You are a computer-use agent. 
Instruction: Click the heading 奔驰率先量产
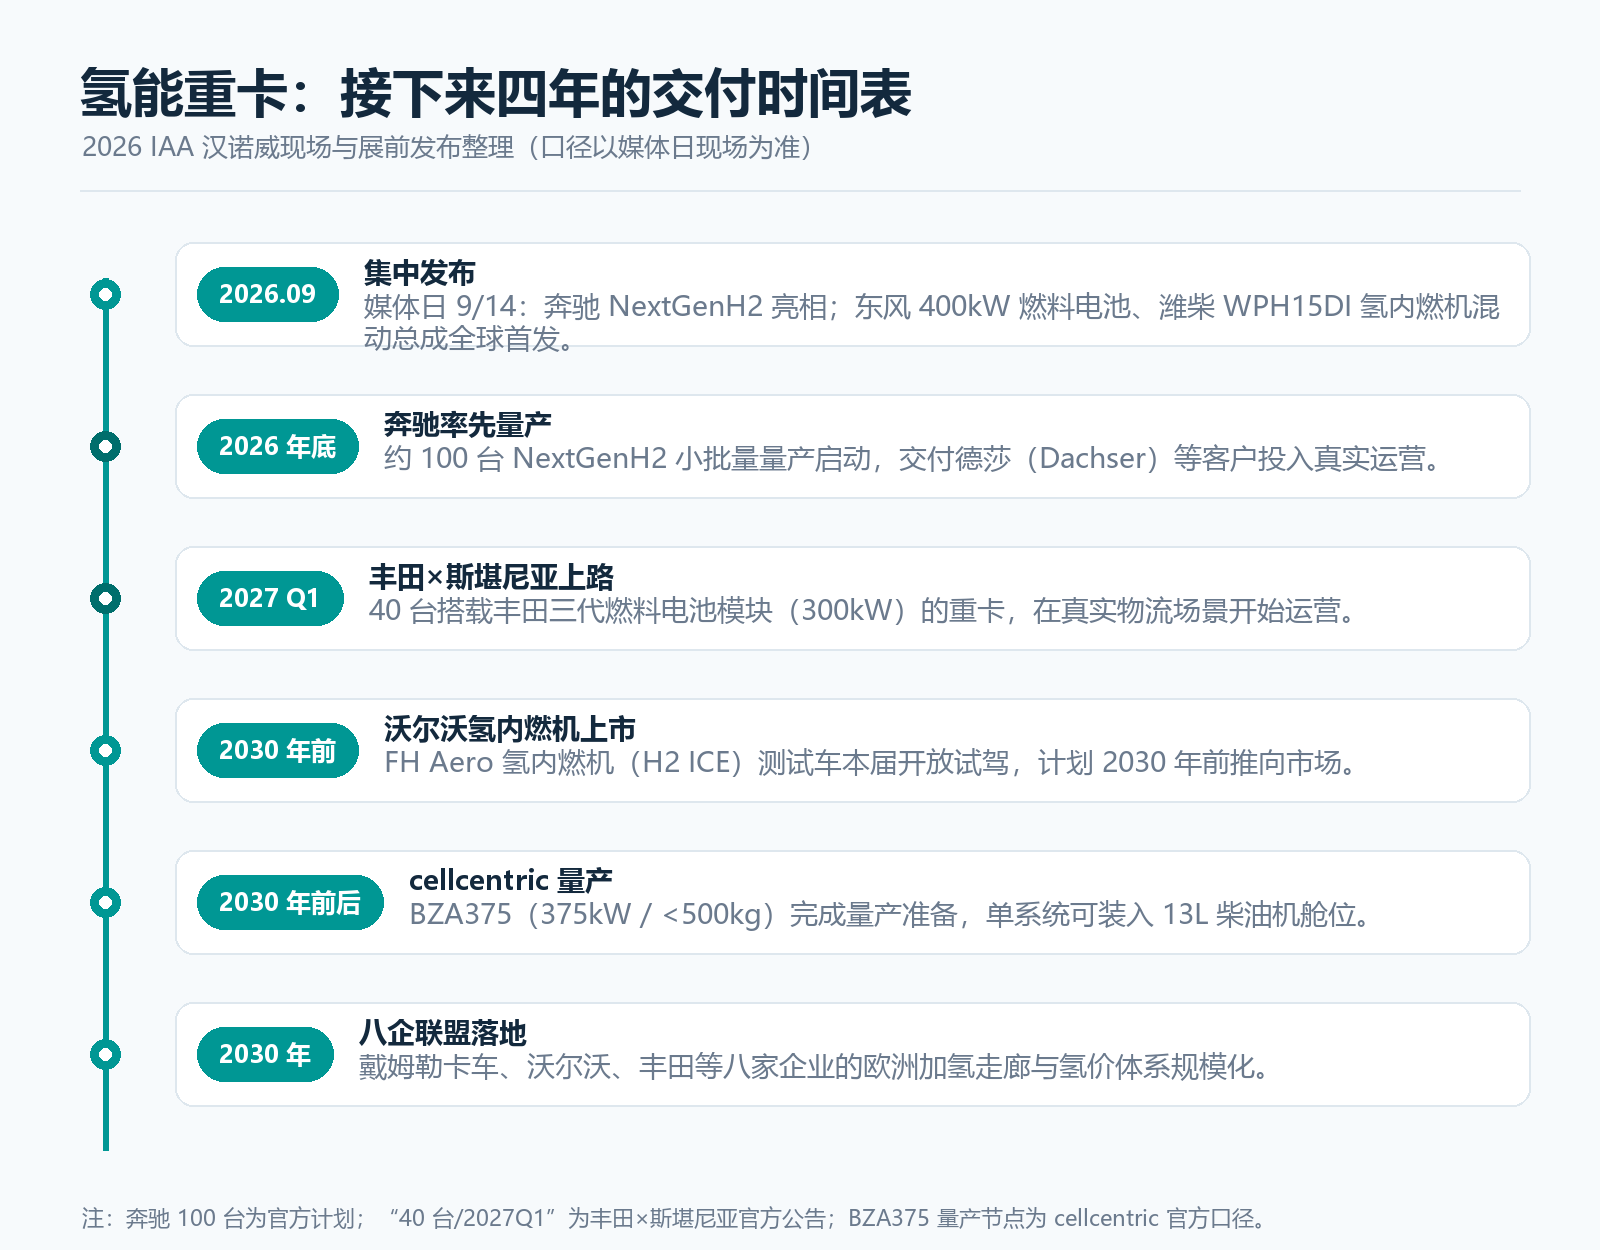click(468, 424)
